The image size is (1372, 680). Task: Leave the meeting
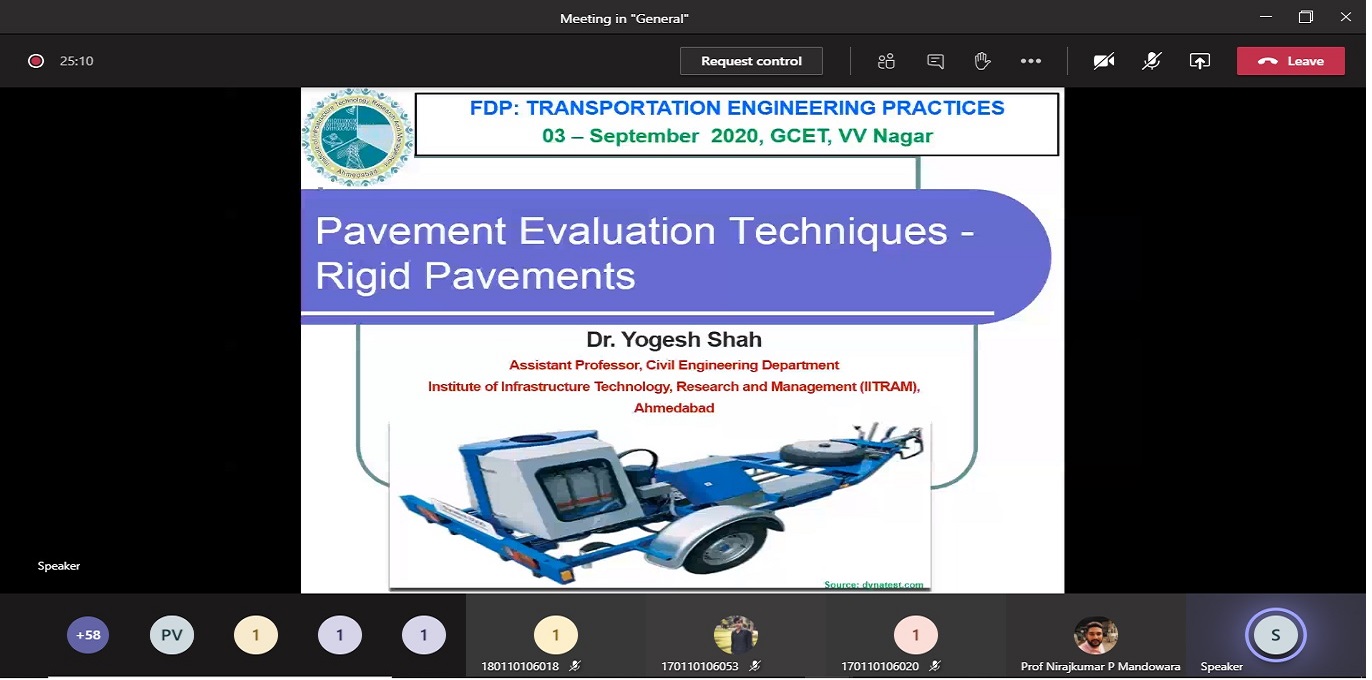1290,61
